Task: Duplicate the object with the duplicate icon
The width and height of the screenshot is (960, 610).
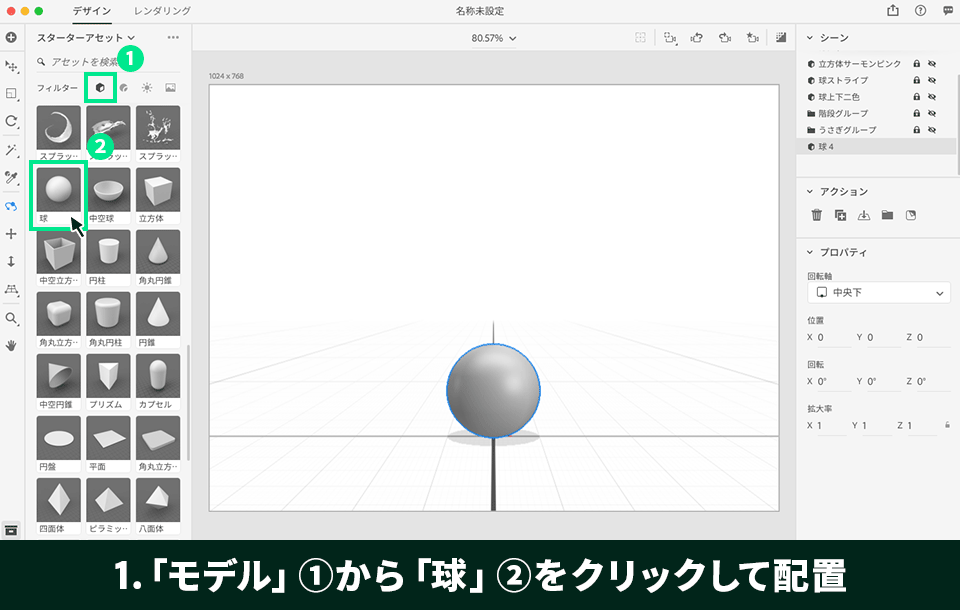Action: 841,213
